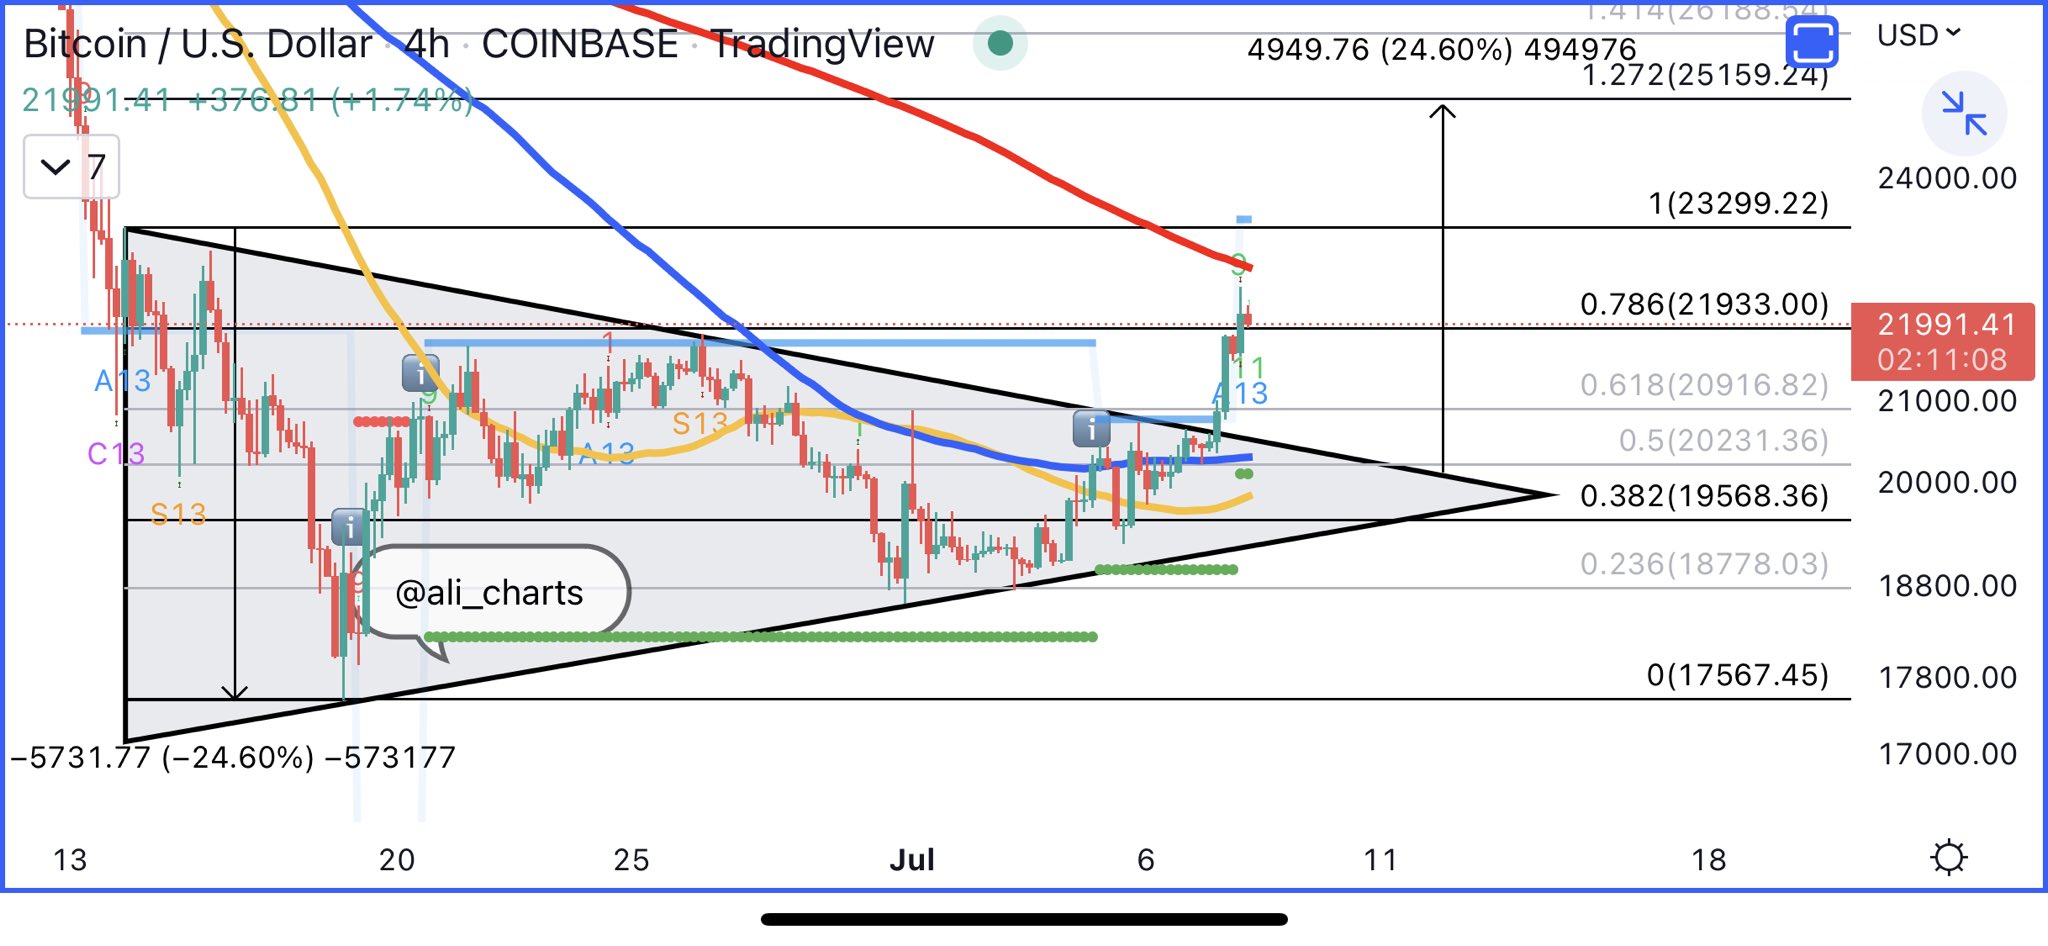Screen dimensions: 2048x946
Task: Open info marker near the S13 label on July 5
Action: click(x=1091, y=429)
